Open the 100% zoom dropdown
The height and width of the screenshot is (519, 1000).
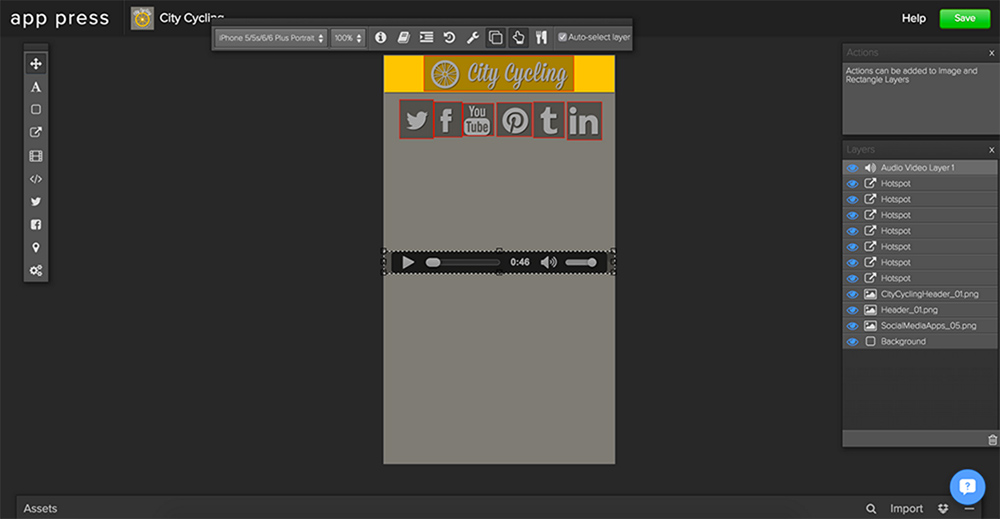[x=348, y=38]
